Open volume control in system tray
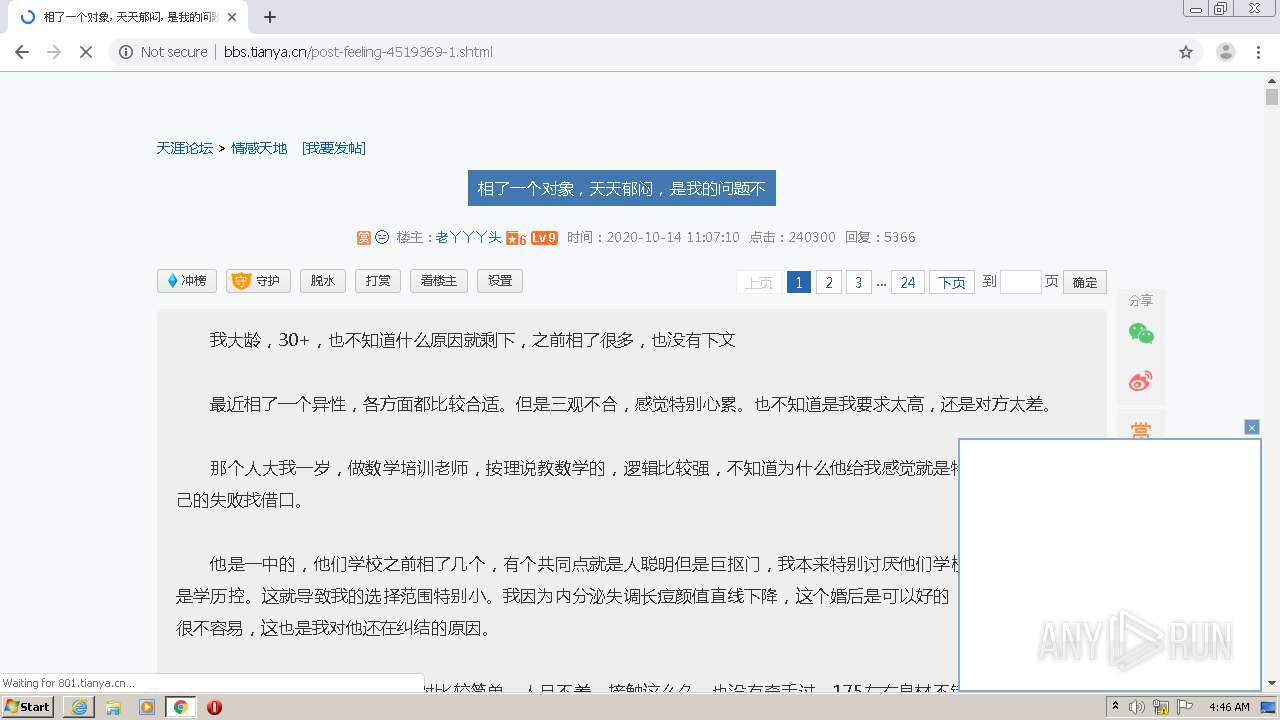Screen dimensions: 1280x720 point(1138,707)
